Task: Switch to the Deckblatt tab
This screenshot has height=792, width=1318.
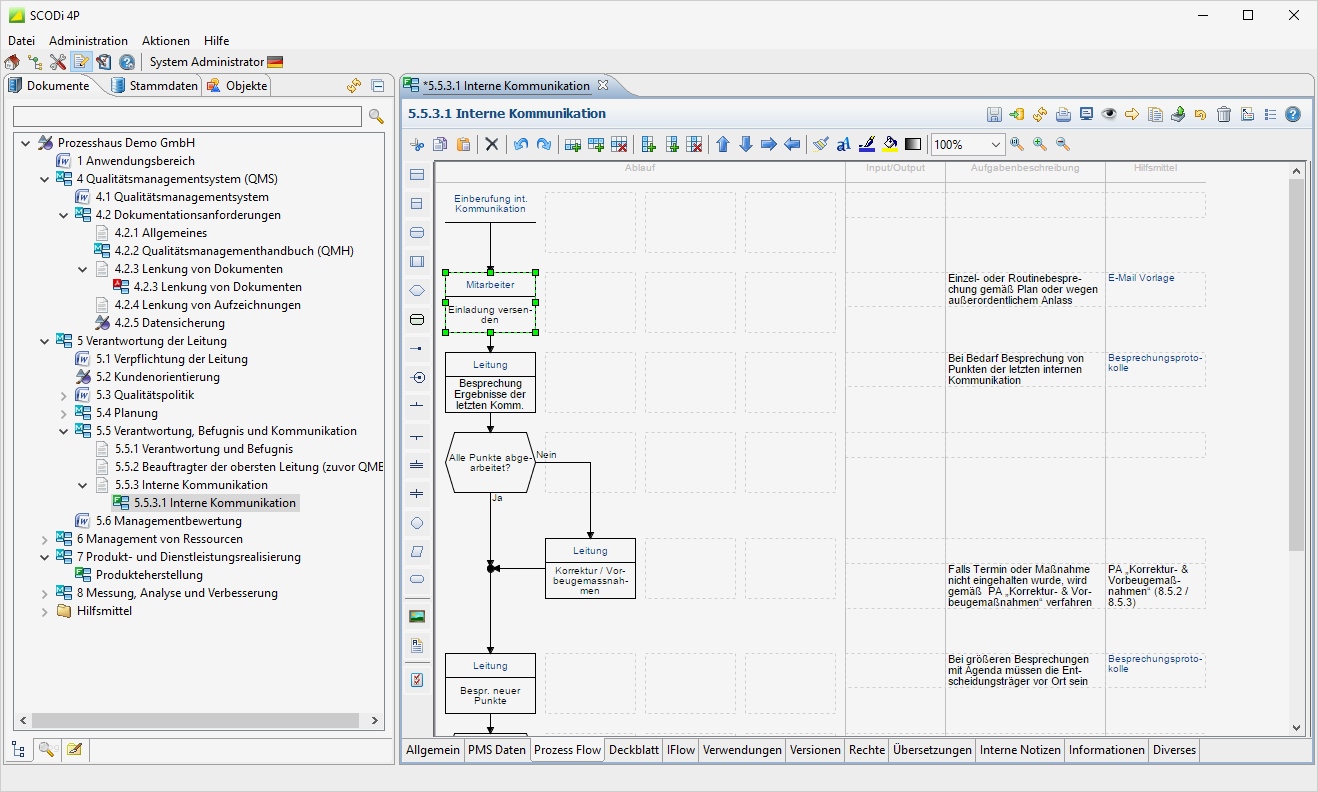Action: 634,750
